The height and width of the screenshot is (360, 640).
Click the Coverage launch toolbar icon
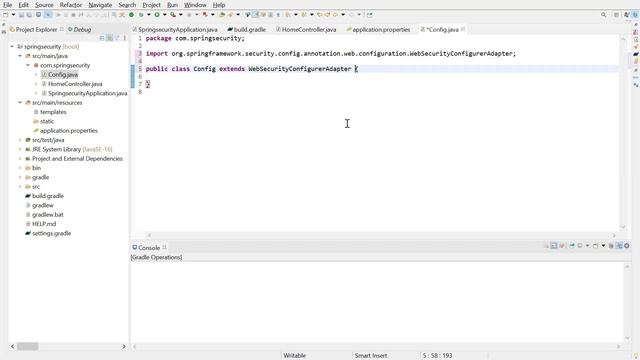click(173, 15)
